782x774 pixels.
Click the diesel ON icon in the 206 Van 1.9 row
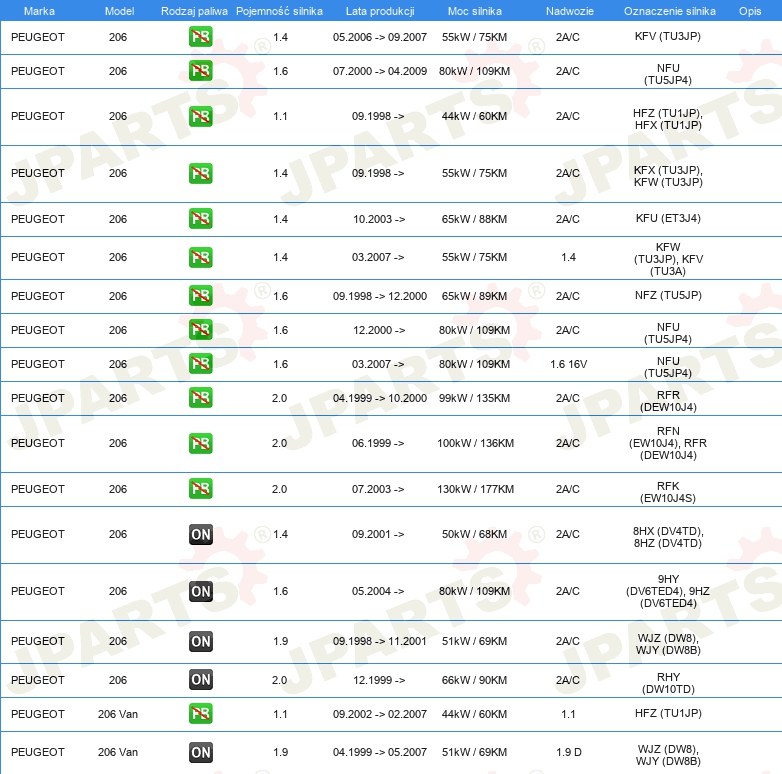tap(201, 752)
